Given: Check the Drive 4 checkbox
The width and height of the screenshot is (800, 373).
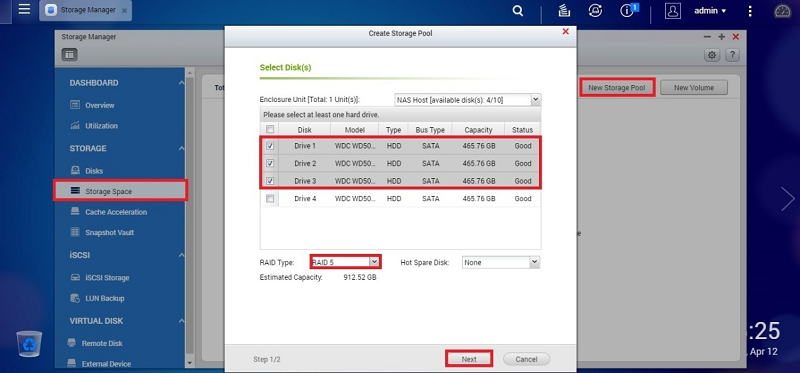Looking at the screenshot, I should [270, 198].
